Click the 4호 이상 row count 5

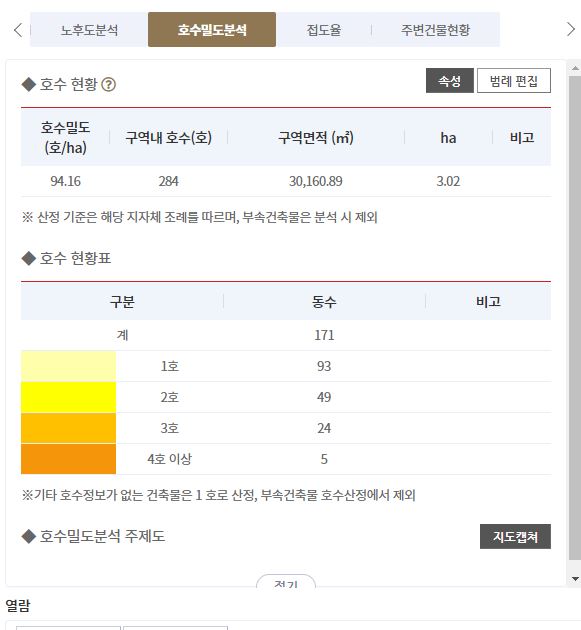(324, 459)
